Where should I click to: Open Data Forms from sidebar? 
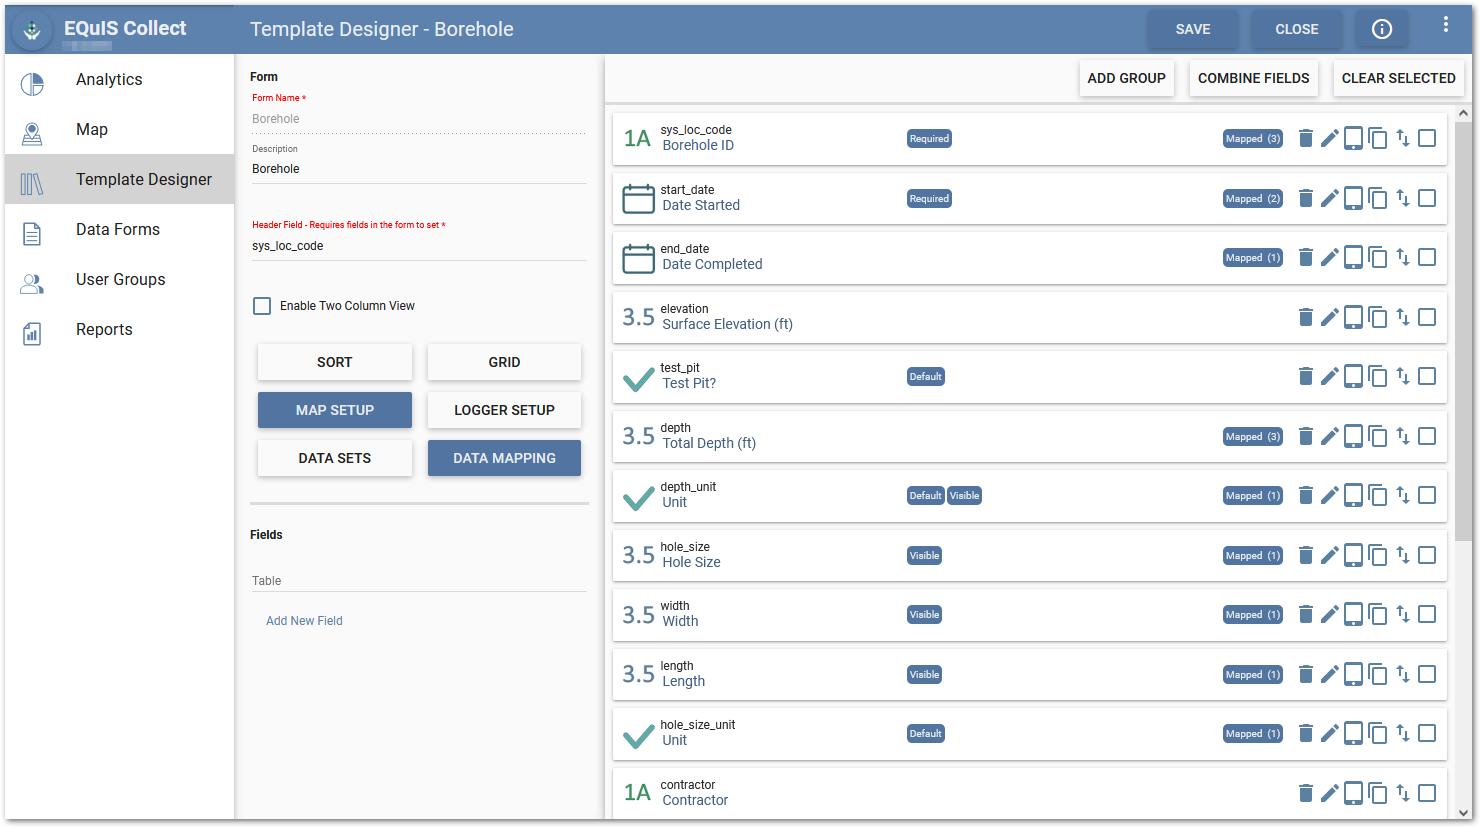(119, 230)
